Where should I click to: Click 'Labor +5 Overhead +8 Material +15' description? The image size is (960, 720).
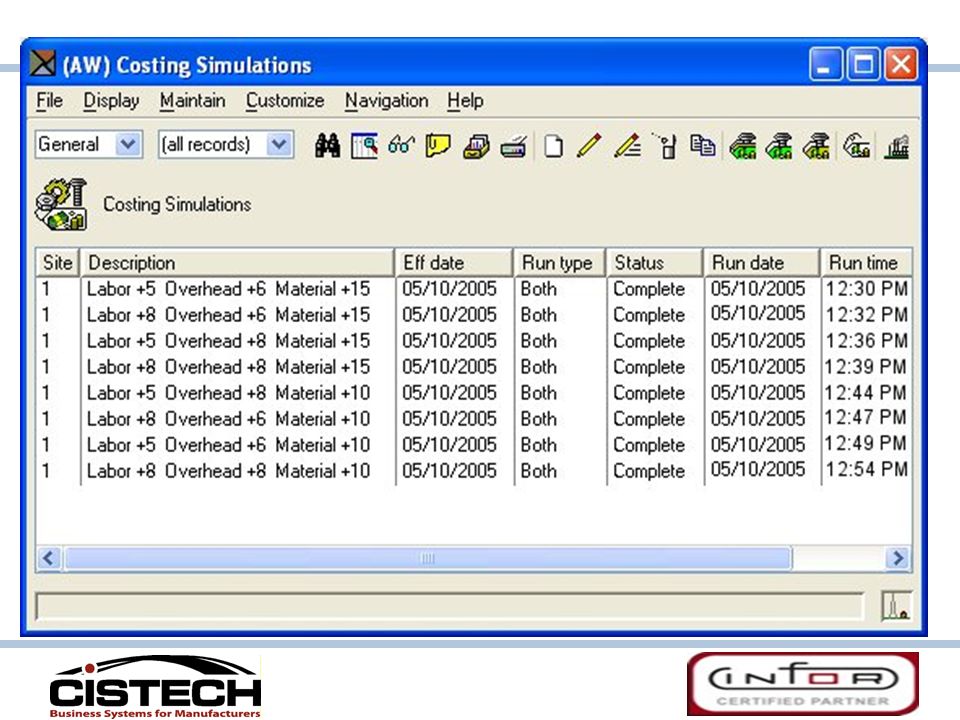228,341
